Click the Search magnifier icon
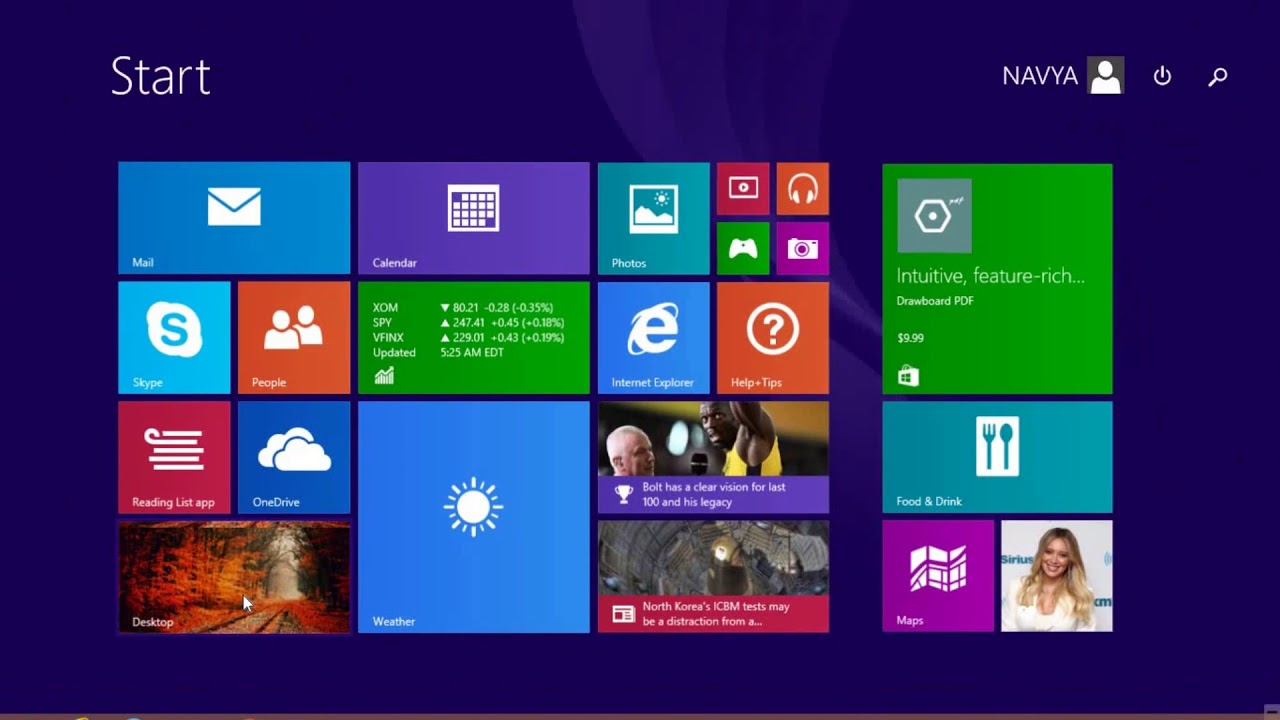 [1217, 76]
